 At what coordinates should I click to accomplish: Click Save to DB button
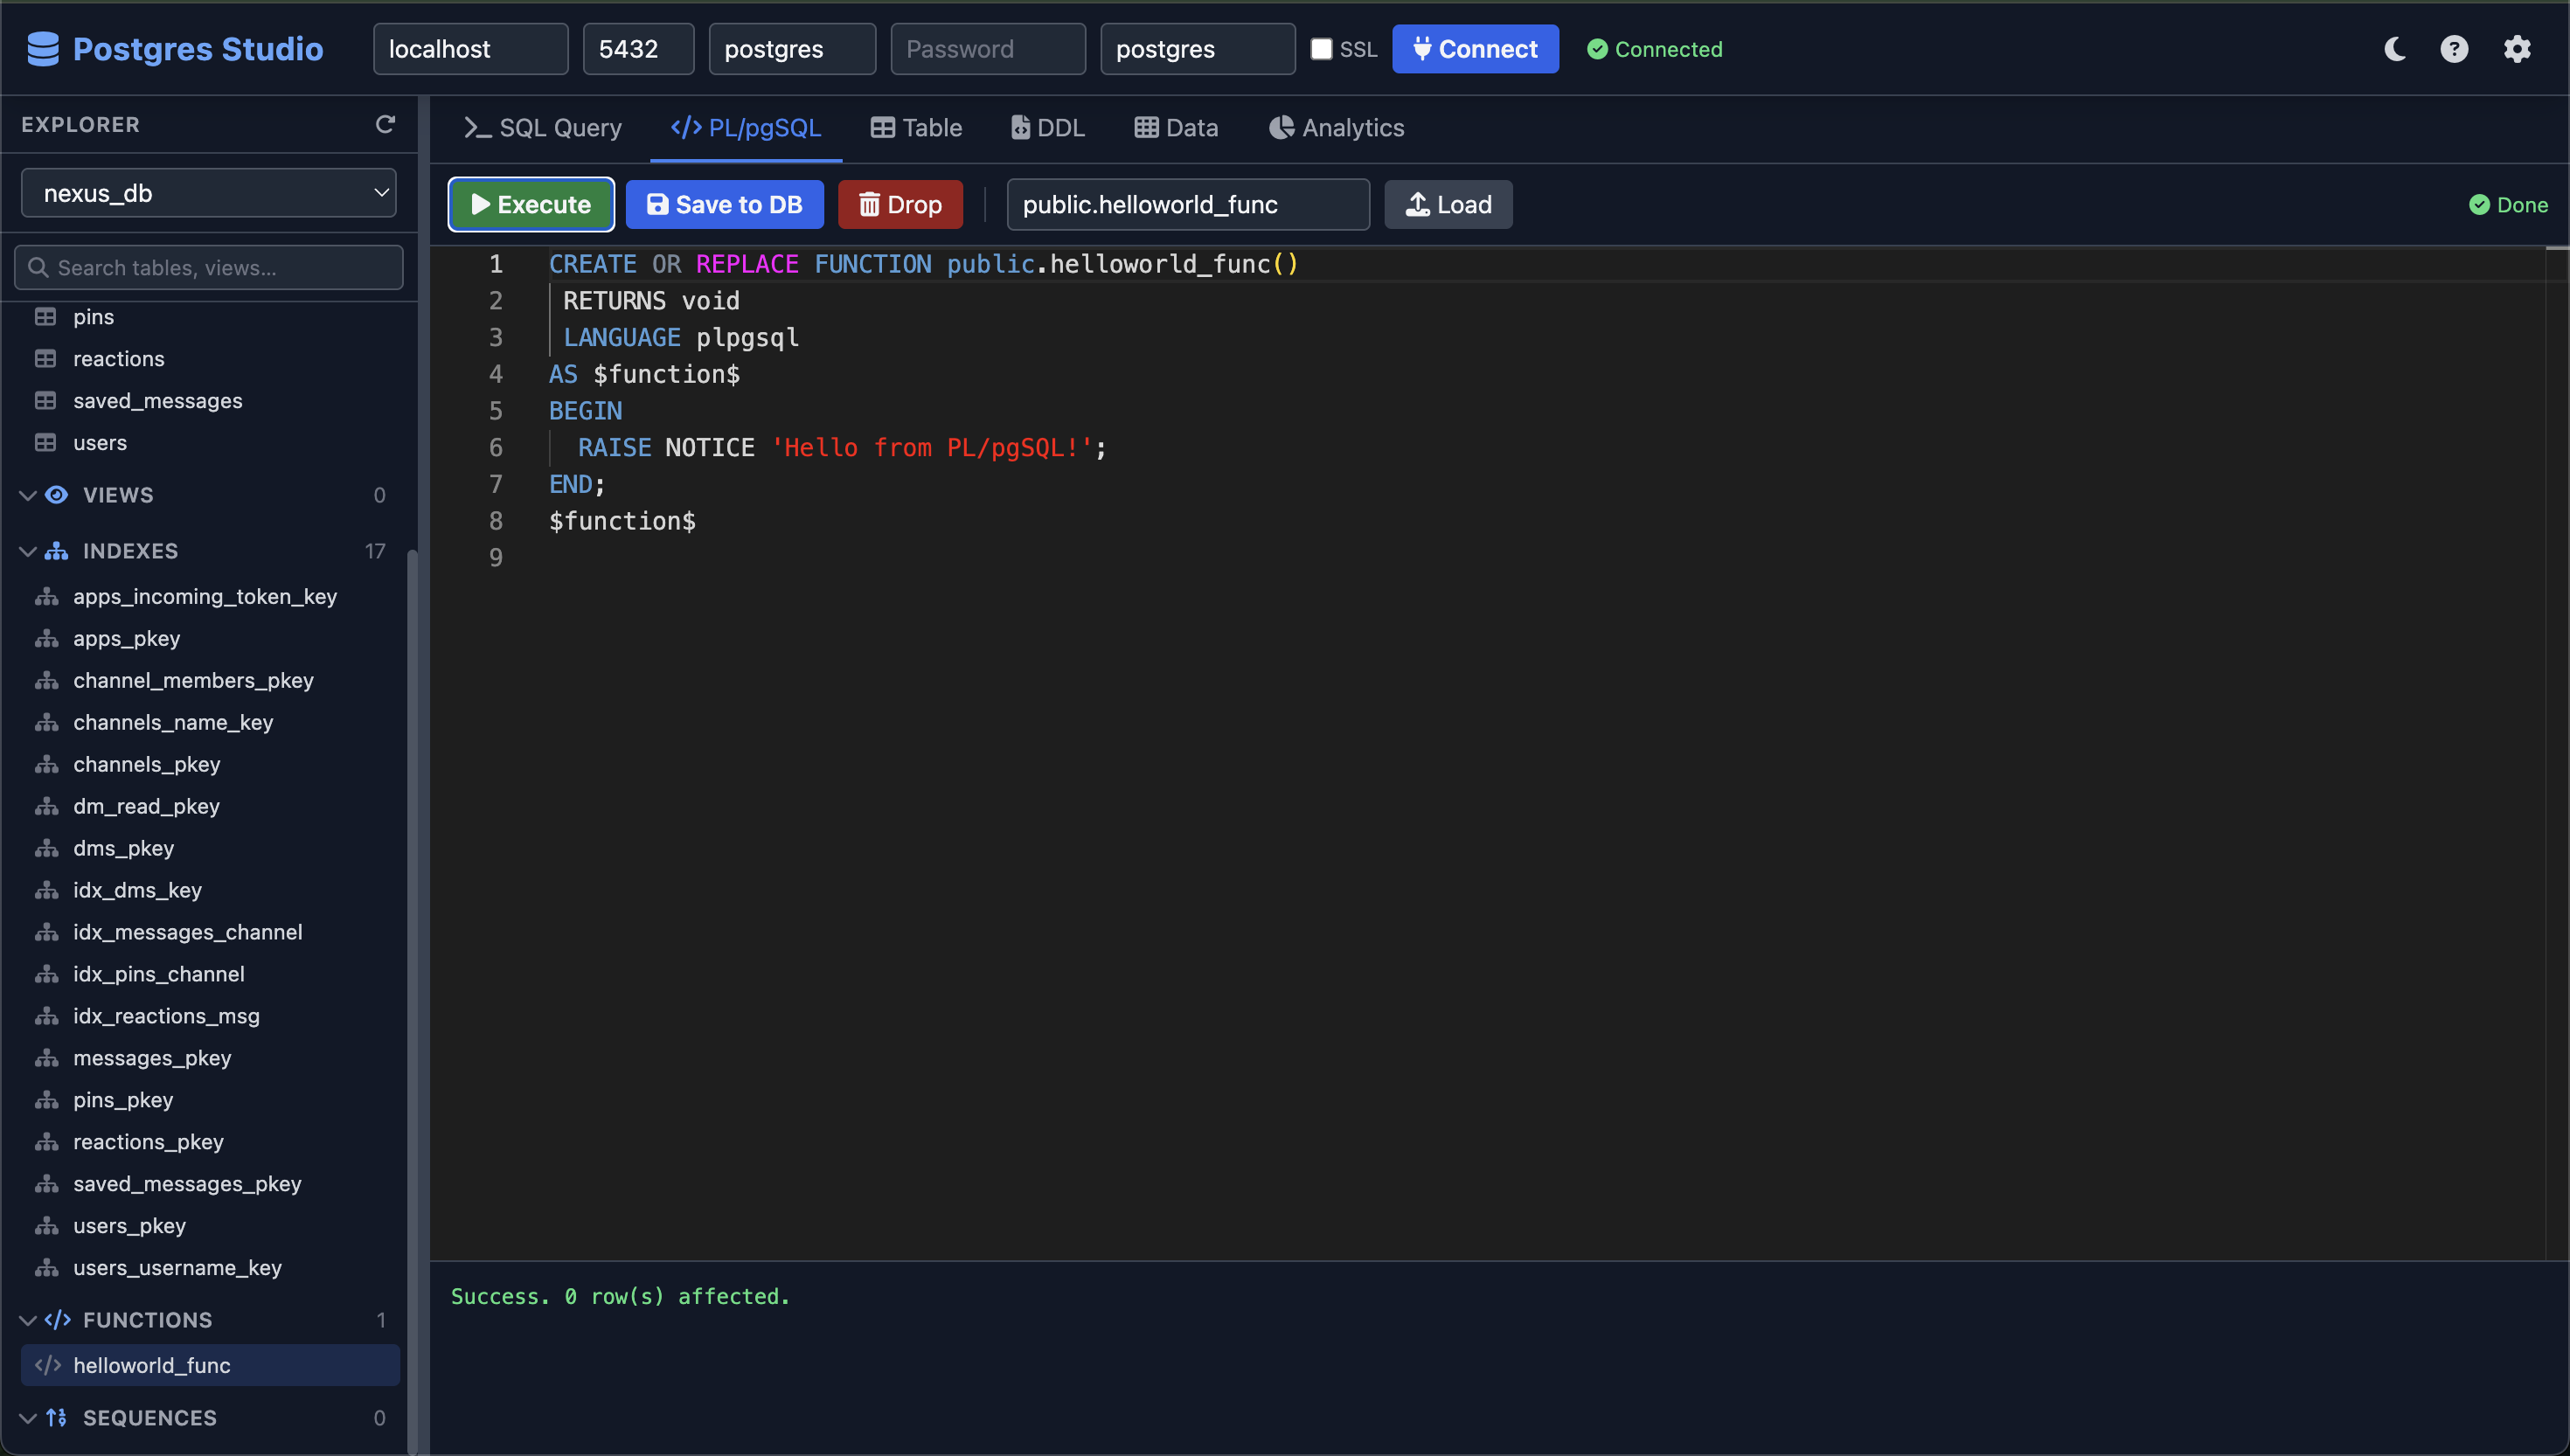pos(725,205)
